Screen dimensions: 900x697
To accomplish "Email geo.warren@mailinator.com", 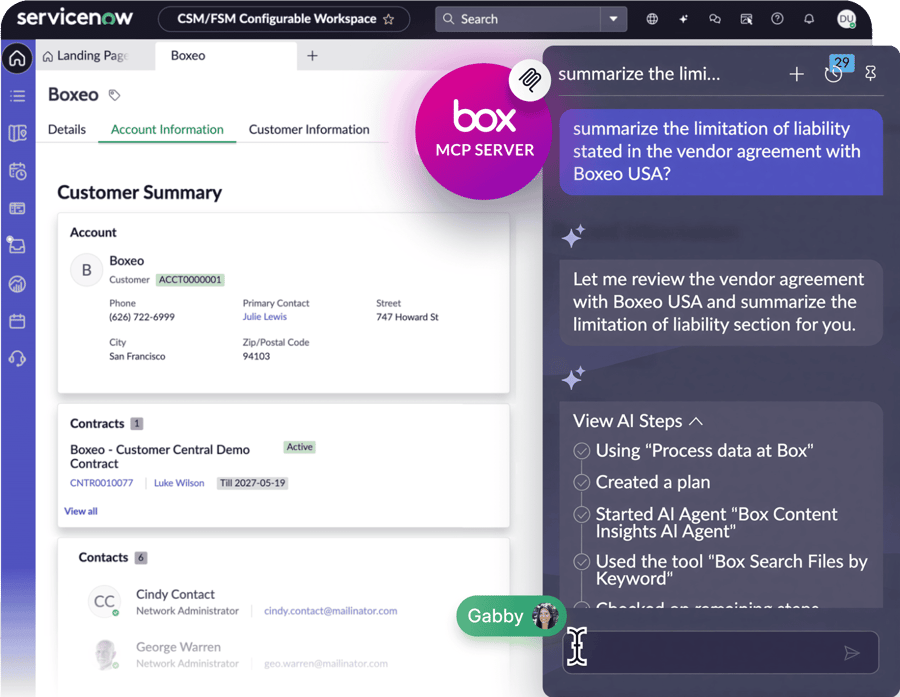I will [325, 664].
